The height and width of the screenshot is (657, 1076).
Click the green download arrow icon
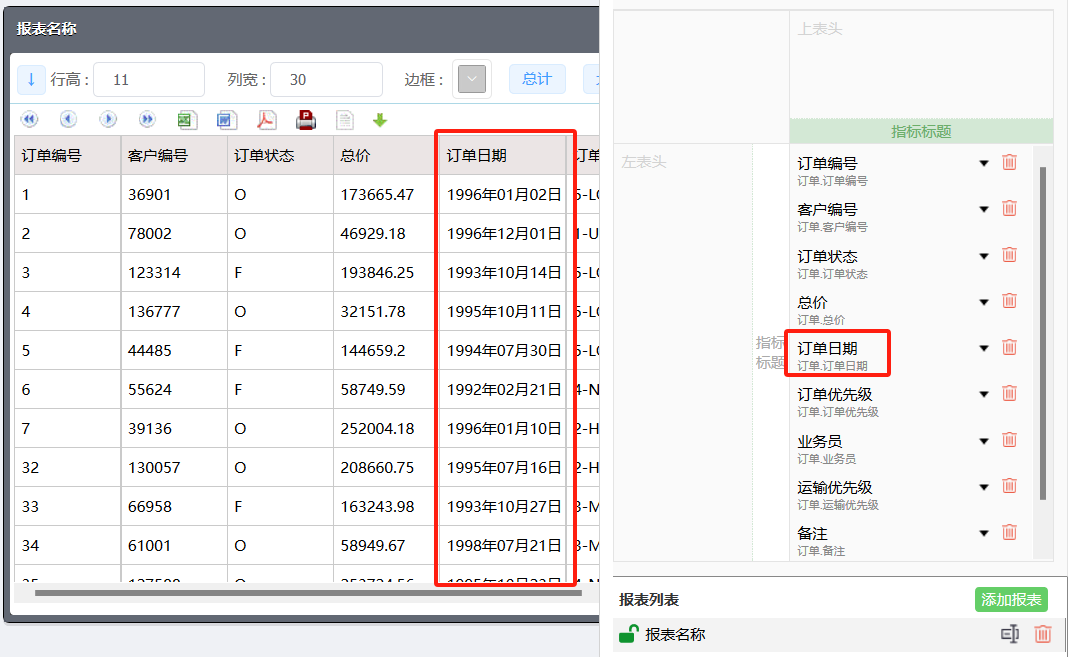coord(380,120)
